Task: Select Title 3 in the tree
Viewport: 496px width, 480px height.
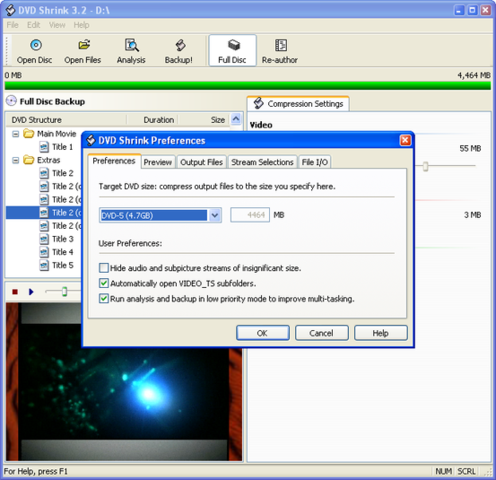Action: pyautogui.click(x=63, y=239)
